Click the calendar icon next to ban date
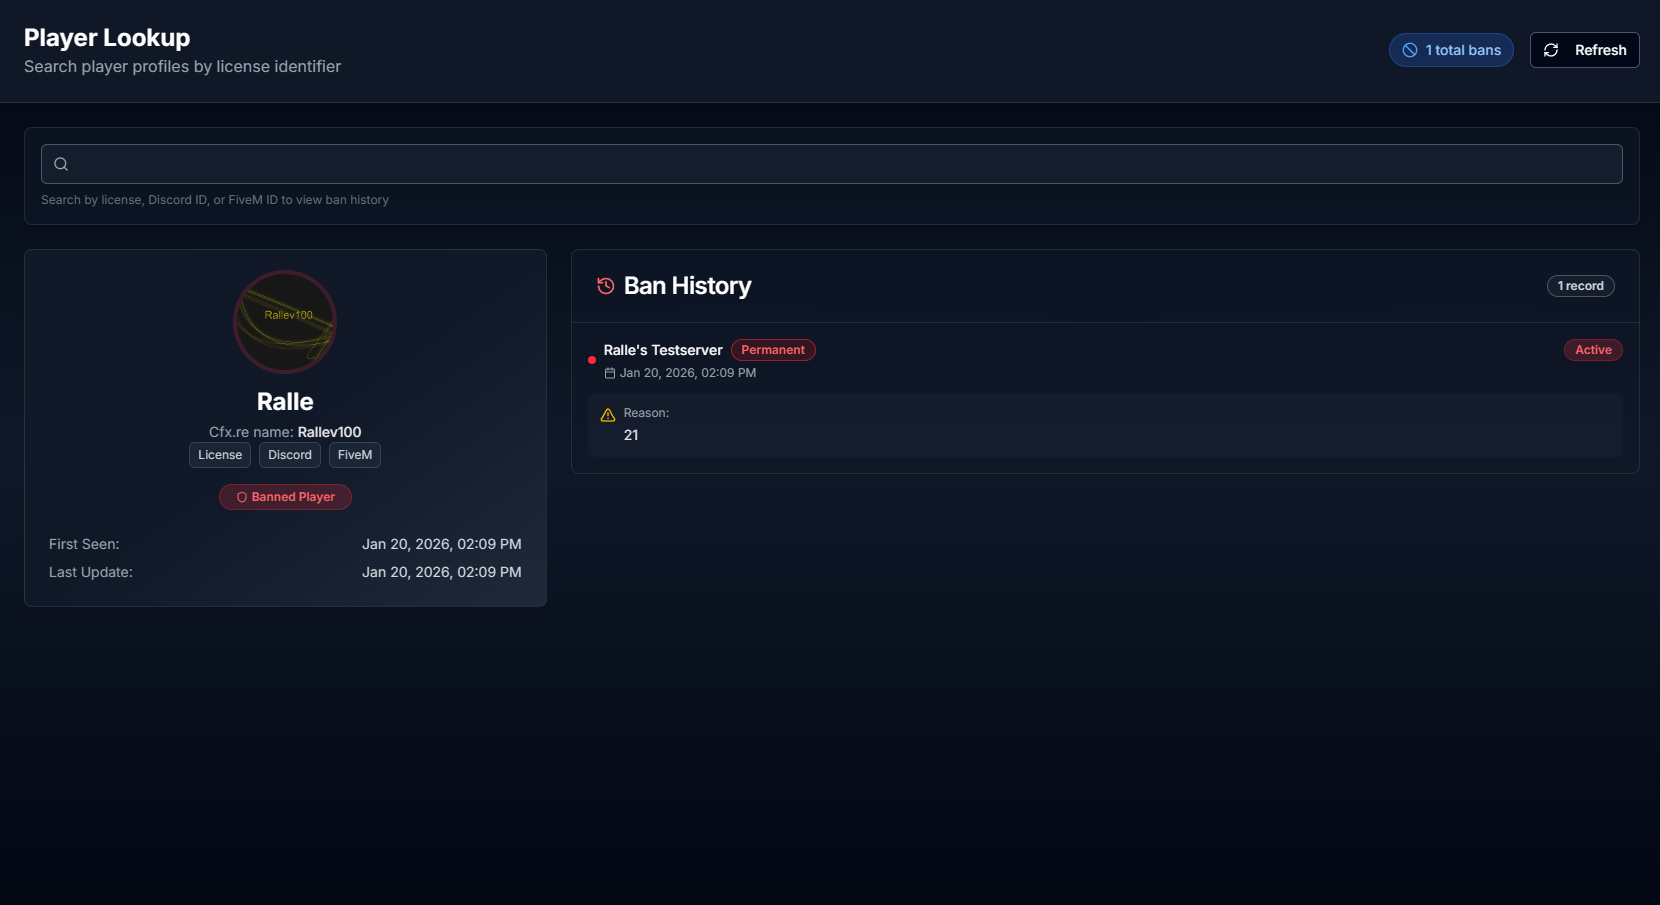The image size is (1660, 905). point(610,373)
